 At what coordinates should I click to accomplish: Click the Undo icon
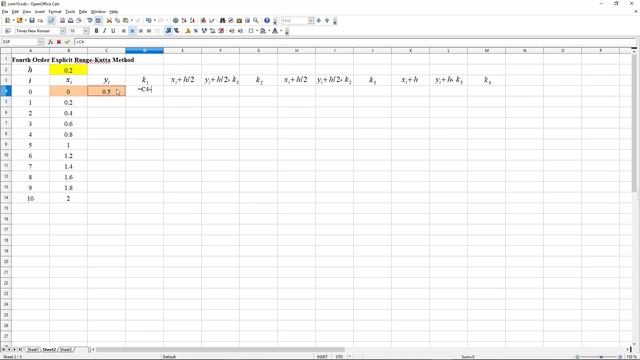click(x=148, y=20)
